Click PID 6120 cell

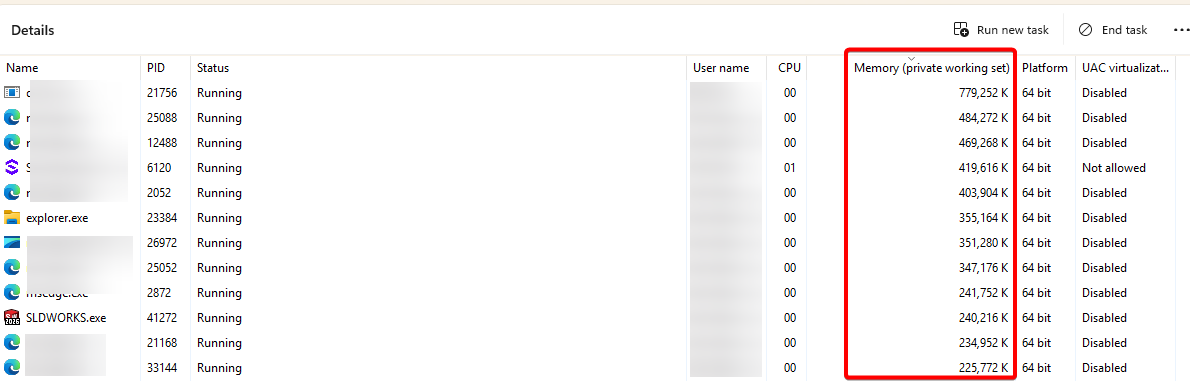click(159, 168)
